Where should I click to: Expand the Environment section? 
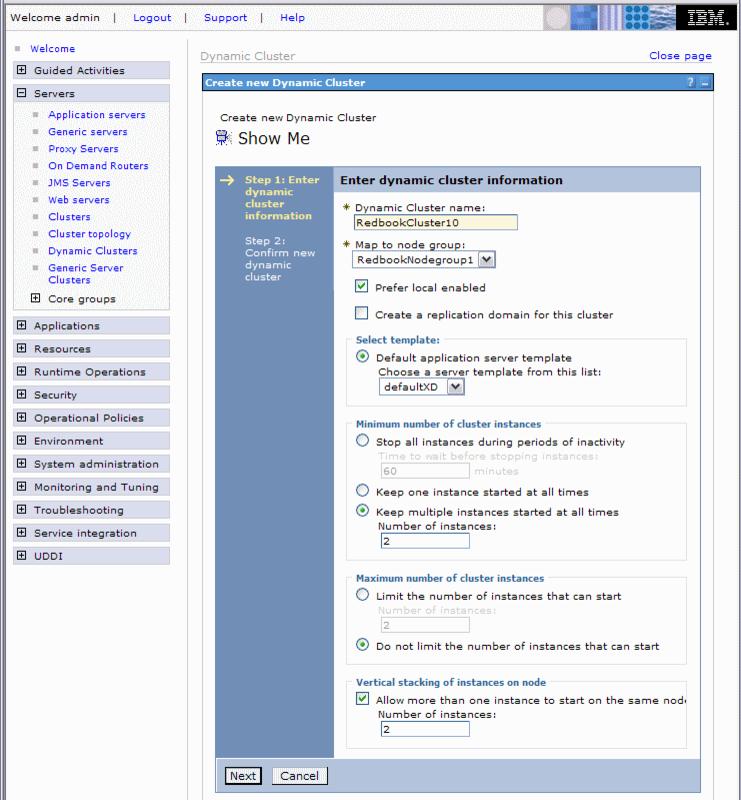coord(21,440)
